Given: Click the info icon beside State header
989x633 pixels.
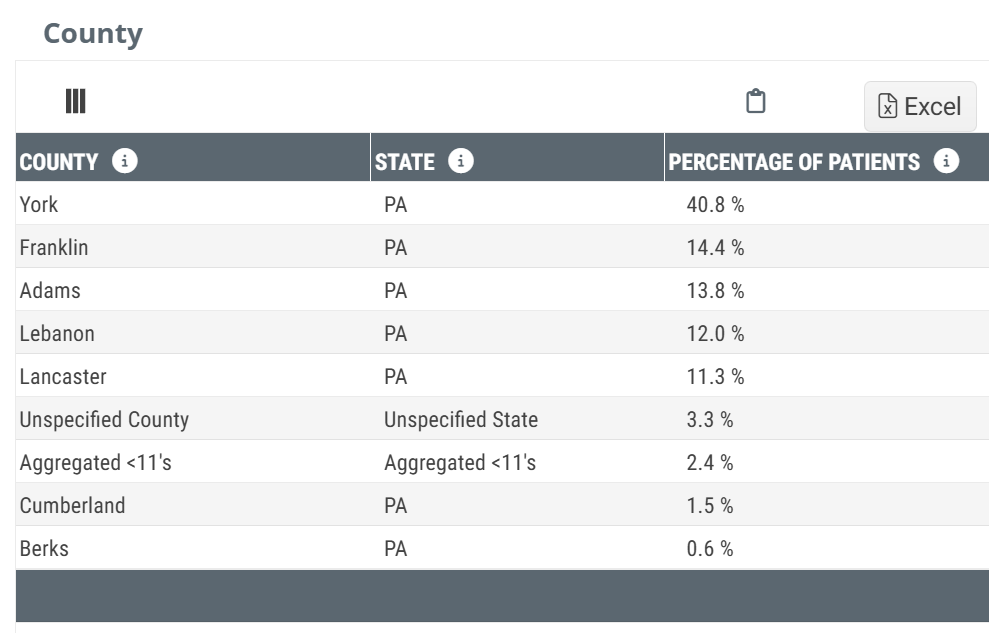Looking at the screenshot, I should (x=461, y=161).
